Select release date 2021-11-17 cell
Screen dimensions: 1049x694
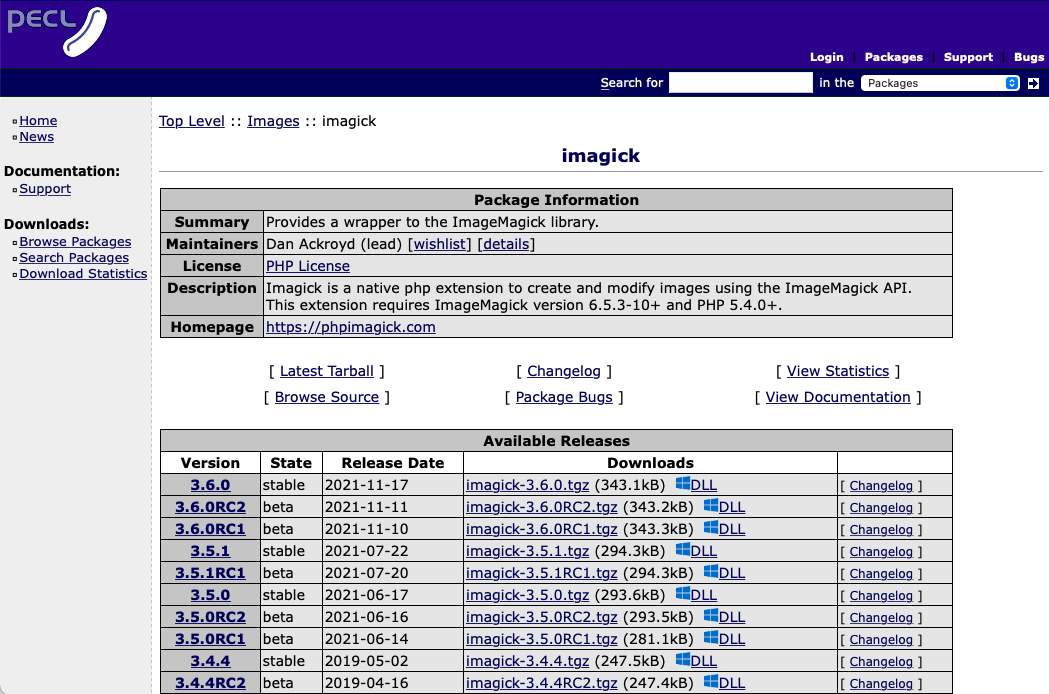tap(393, 485)
